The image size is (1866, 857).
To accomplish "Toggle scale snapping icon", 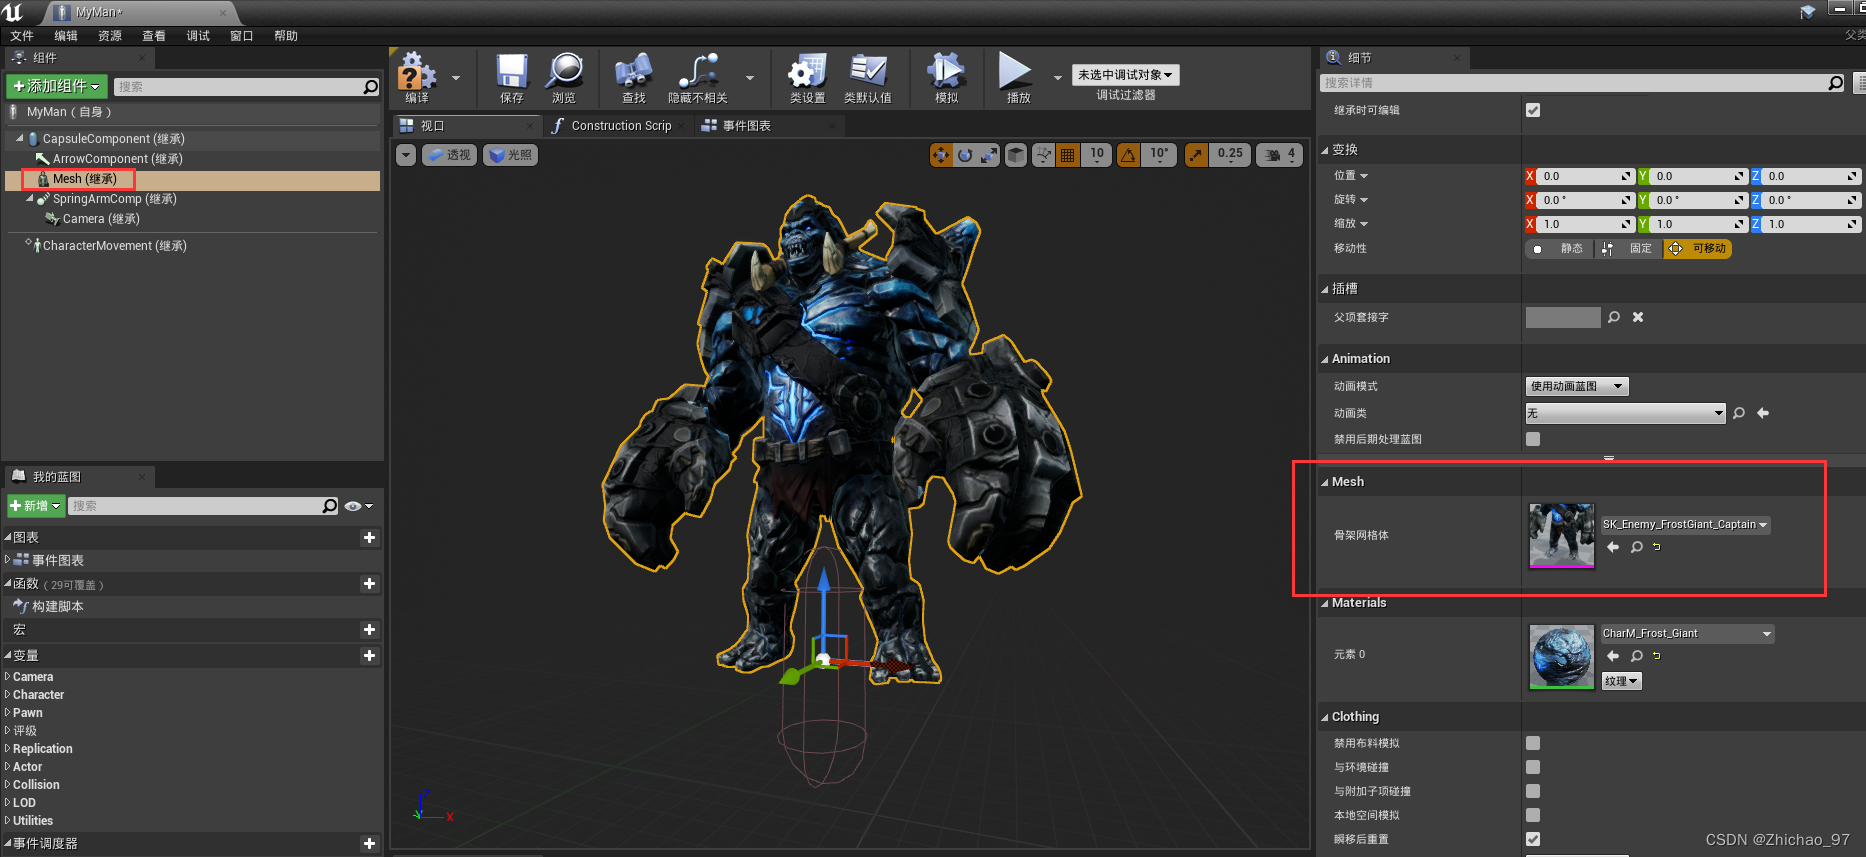I will (1196, 155).
